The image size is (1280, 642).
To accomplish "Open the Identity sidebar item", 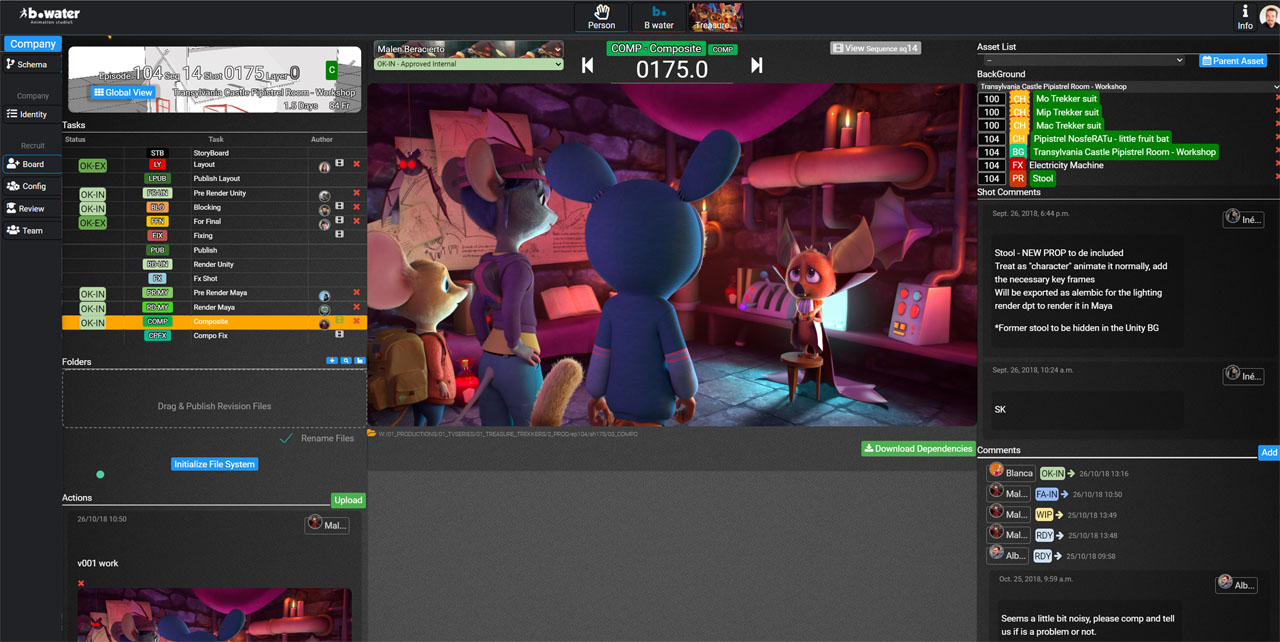I will click(x=32, y=114).
